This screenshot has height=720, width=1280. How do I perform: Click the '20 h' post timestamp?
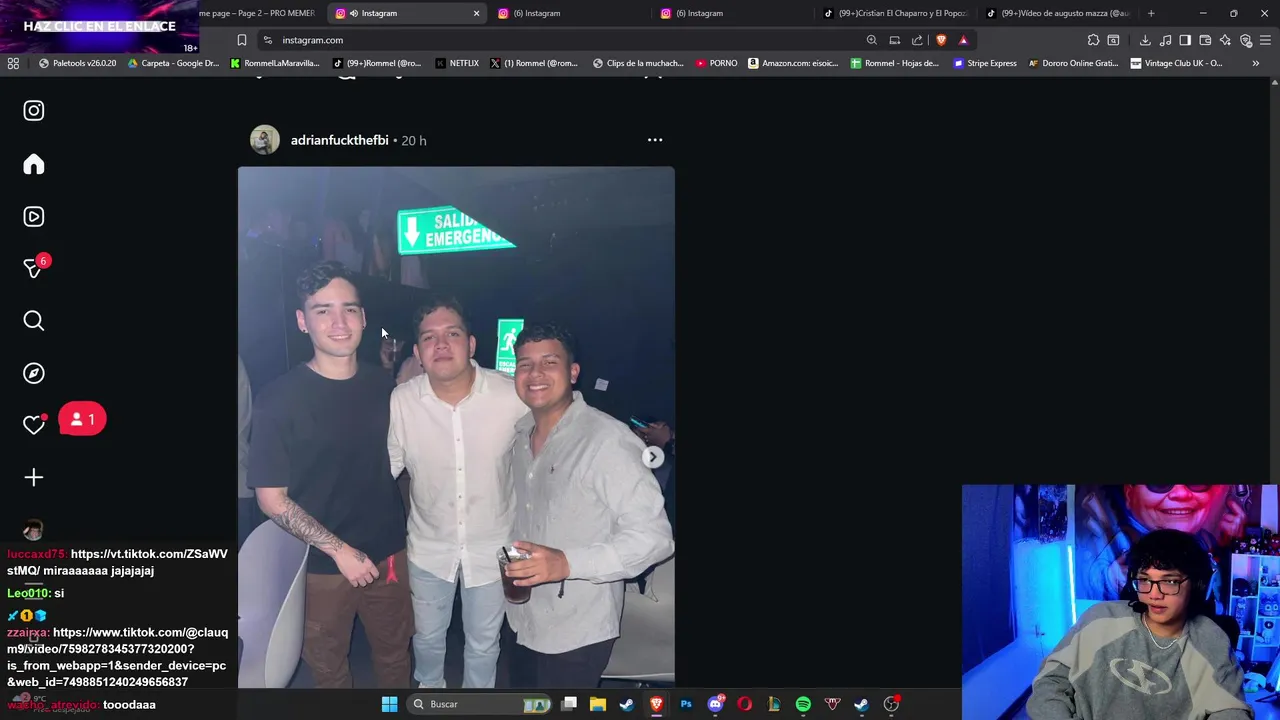(x=414, y=141)
